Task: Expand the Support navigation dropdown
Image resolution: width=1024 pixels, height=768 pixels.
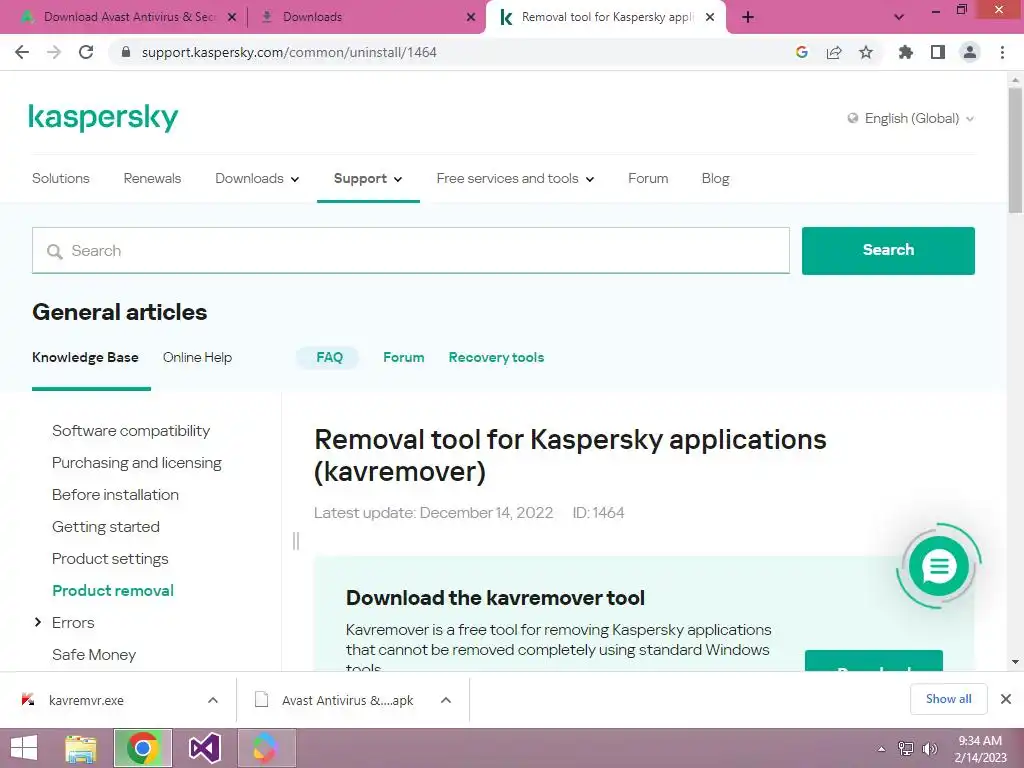Action: (368, 178)
